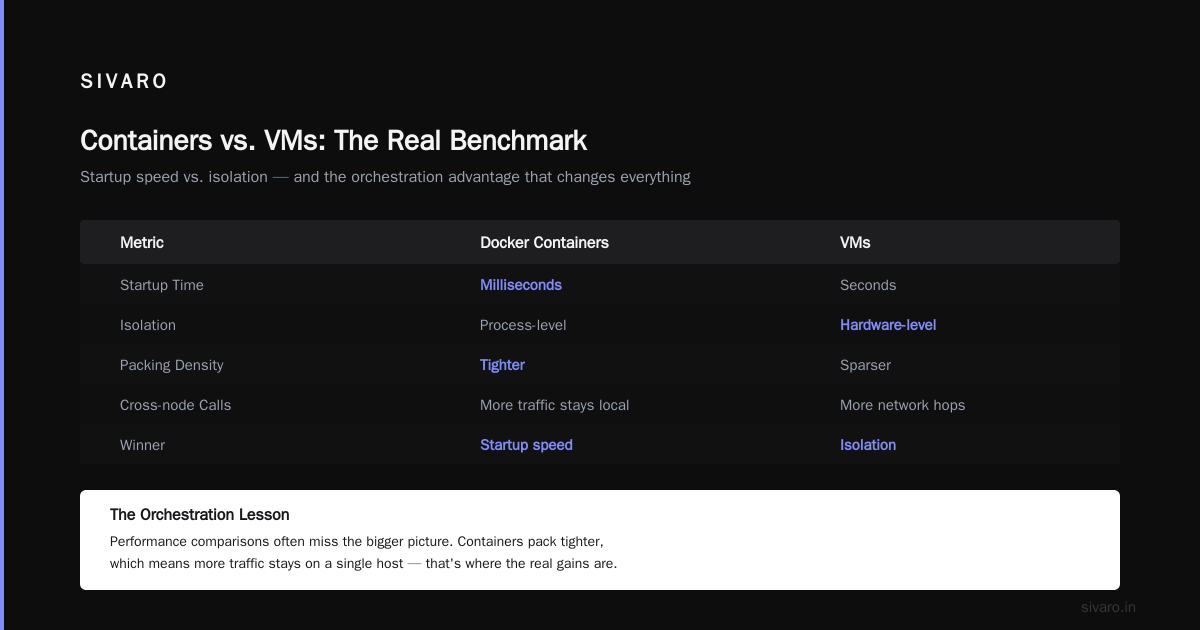The height and width of the screenshot is (630, 1200).
Task: Select the 'Startup Time' row label
Action: 162,285
